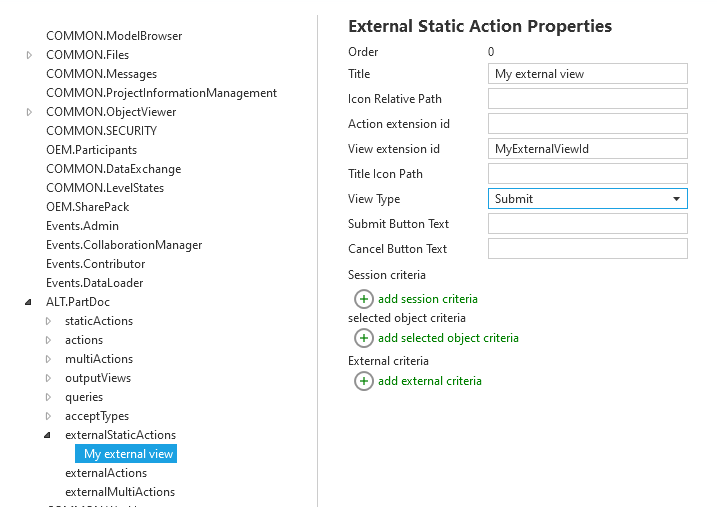717x507 pixels.
Task: Click the plus icon for selected object criteria
Action: (x=364, y=338)
